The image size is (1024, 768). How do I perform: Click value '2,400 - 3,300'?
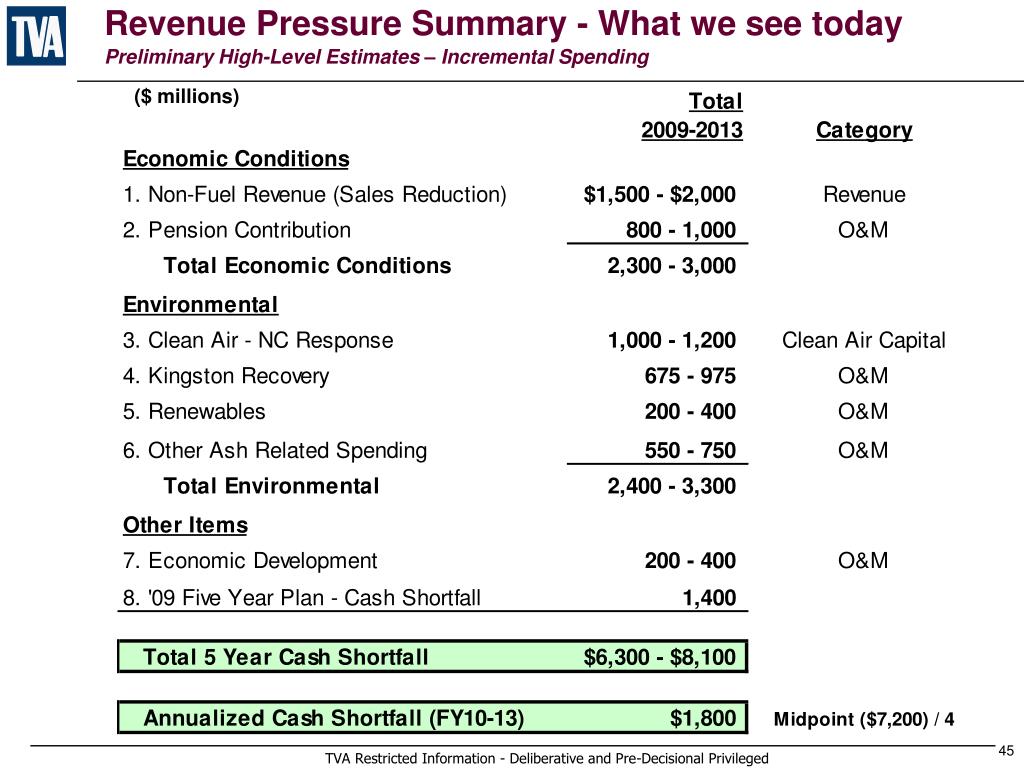click(x=671, y=486)
